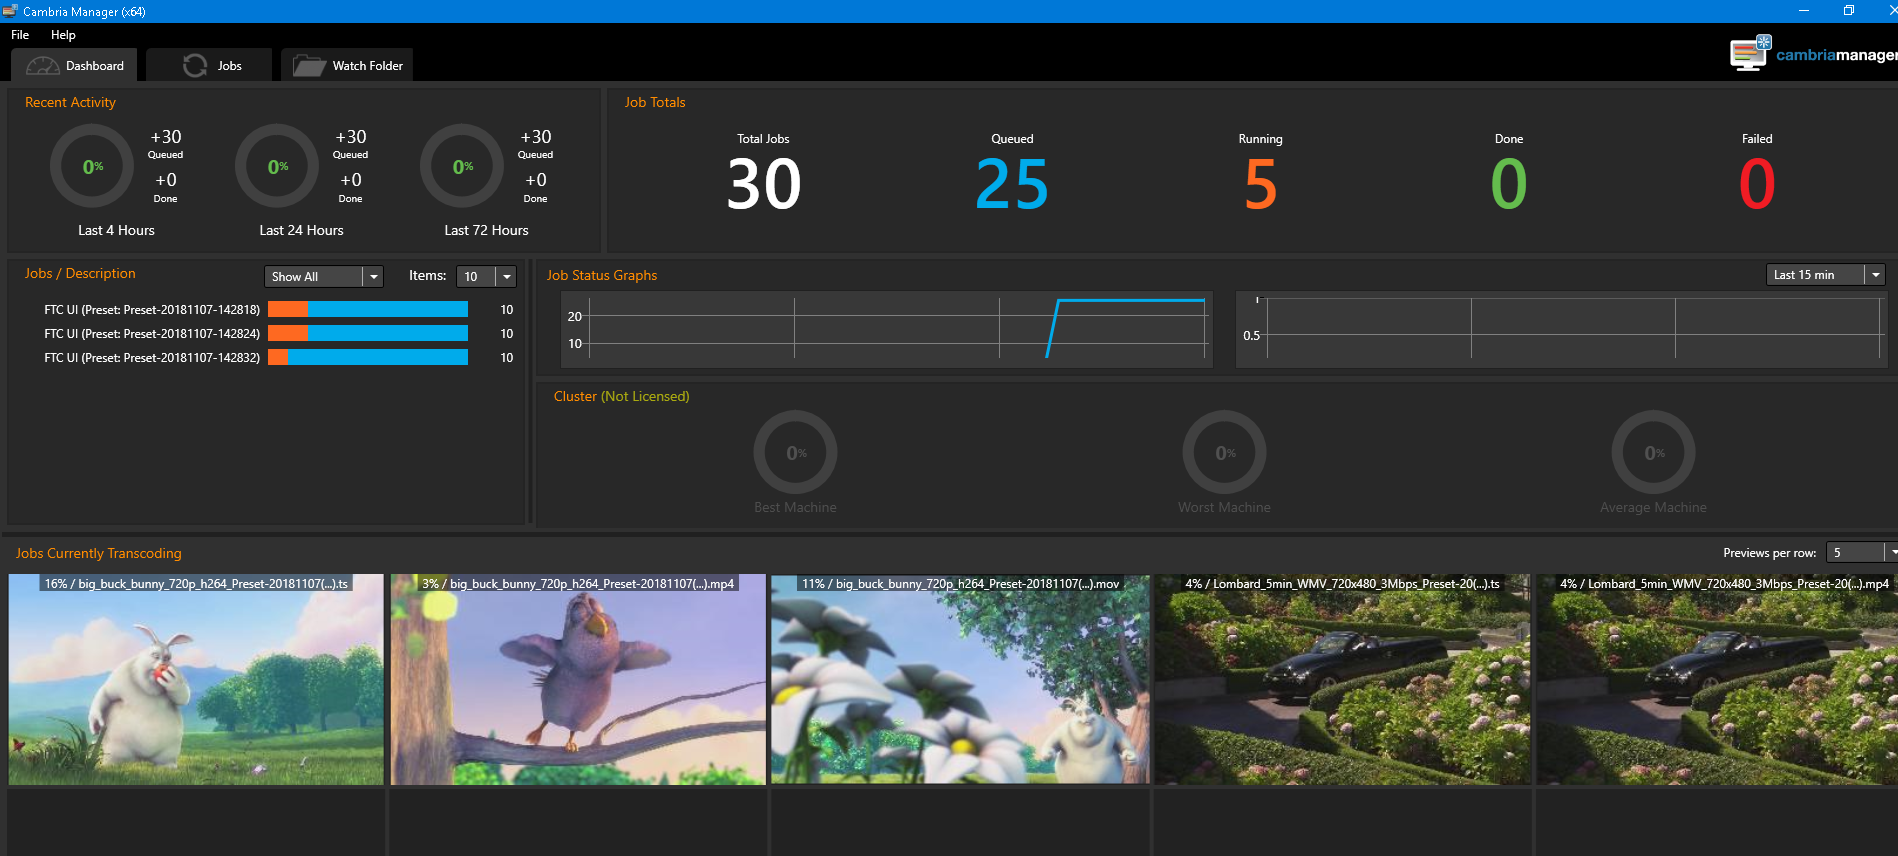Switch to the Watch Folder tab
The width and height of the screenshot is (1898, 856).
click(347, 66)
